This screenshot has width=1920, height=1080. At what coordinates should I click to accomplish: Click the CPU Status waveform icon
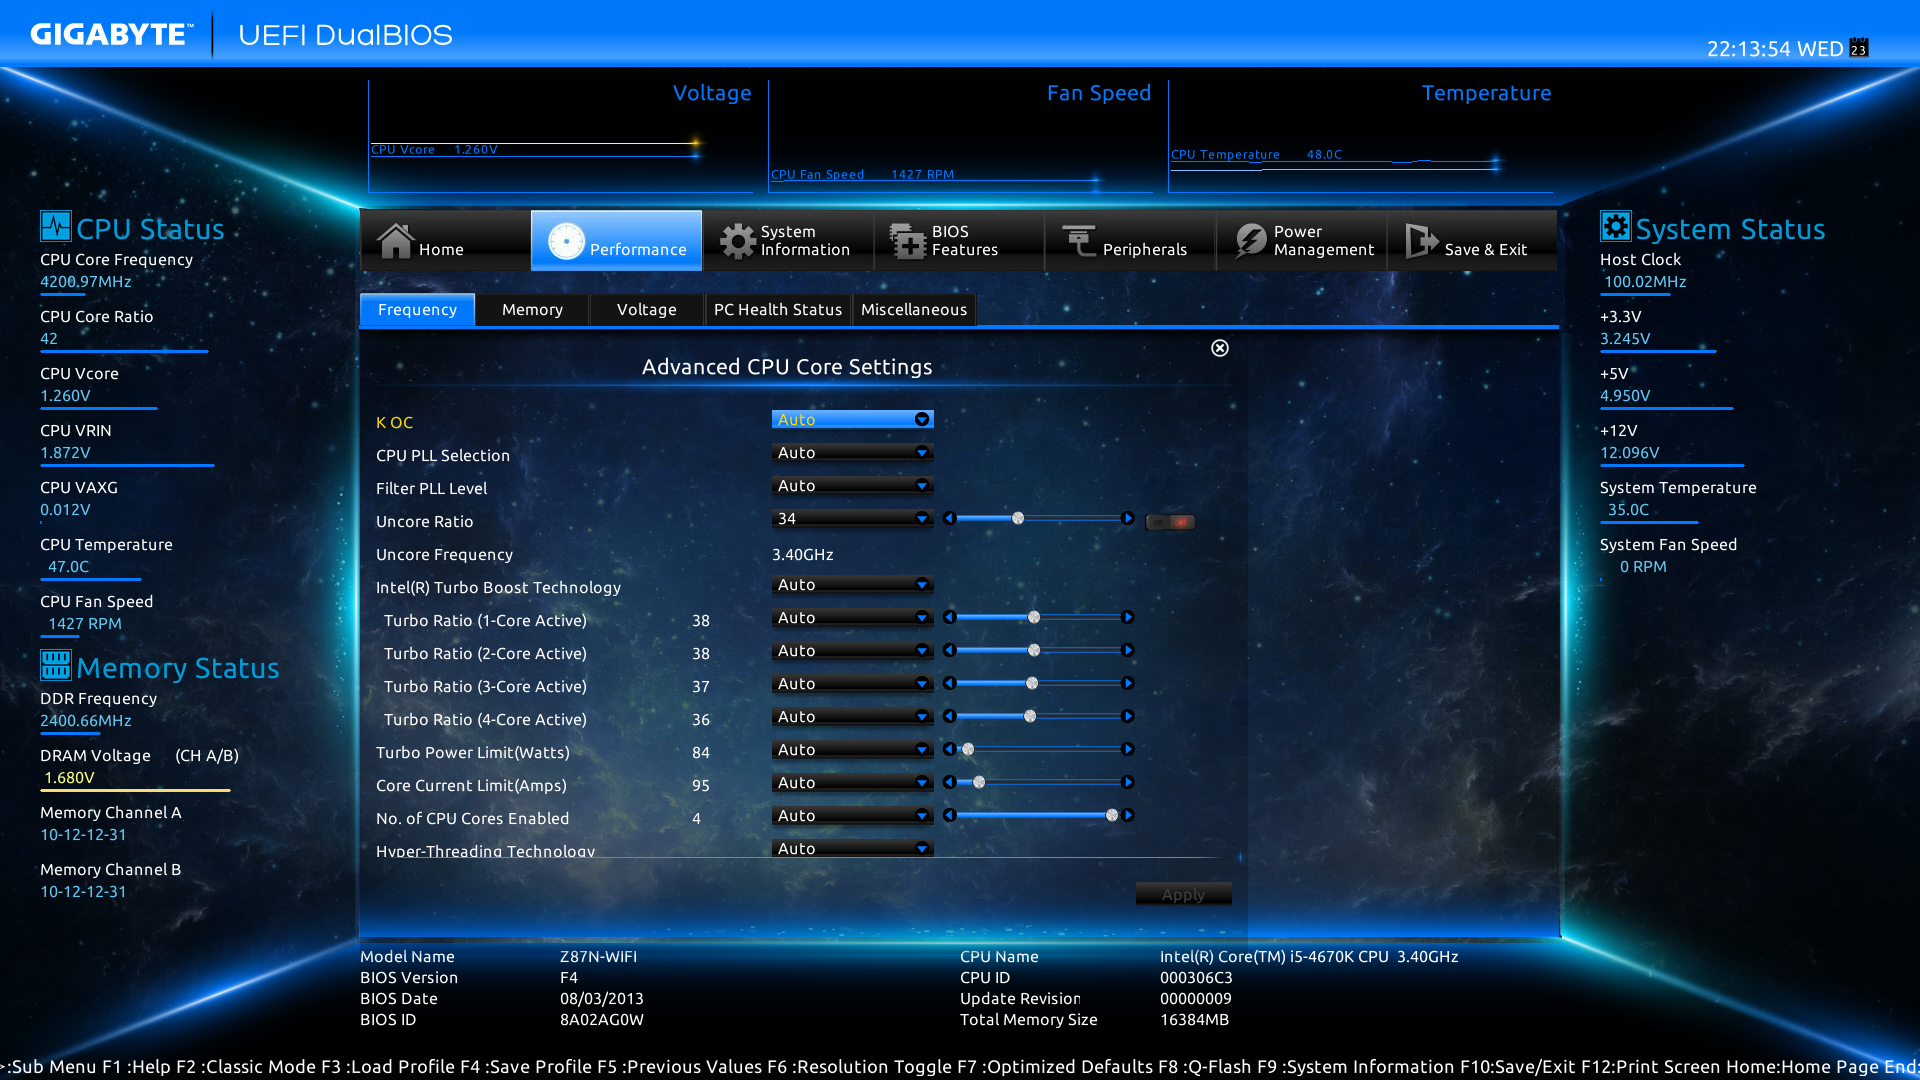(x=56, y=226)
